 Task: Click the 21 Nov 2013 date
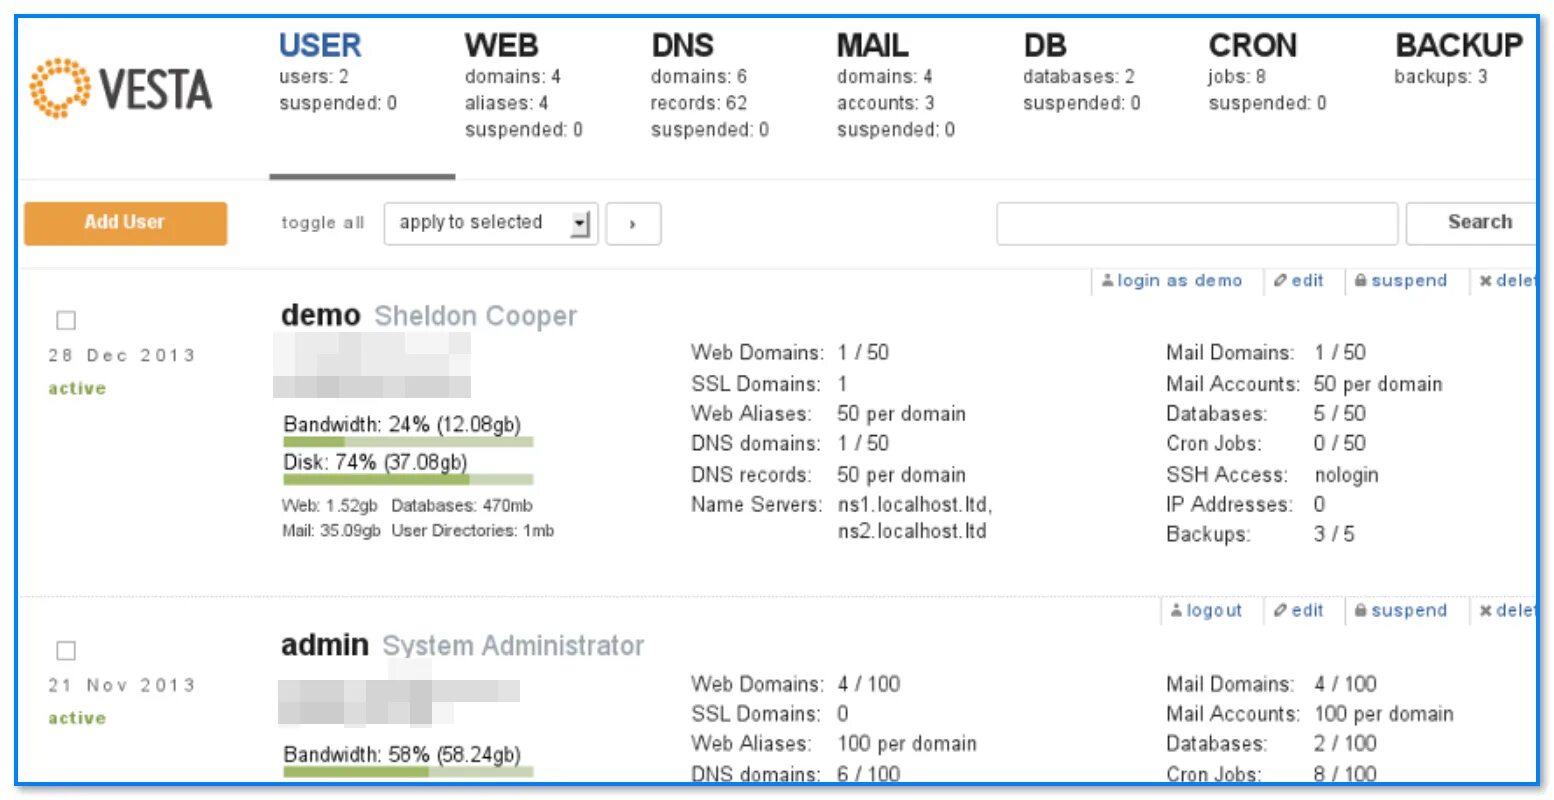click(122, 686)
